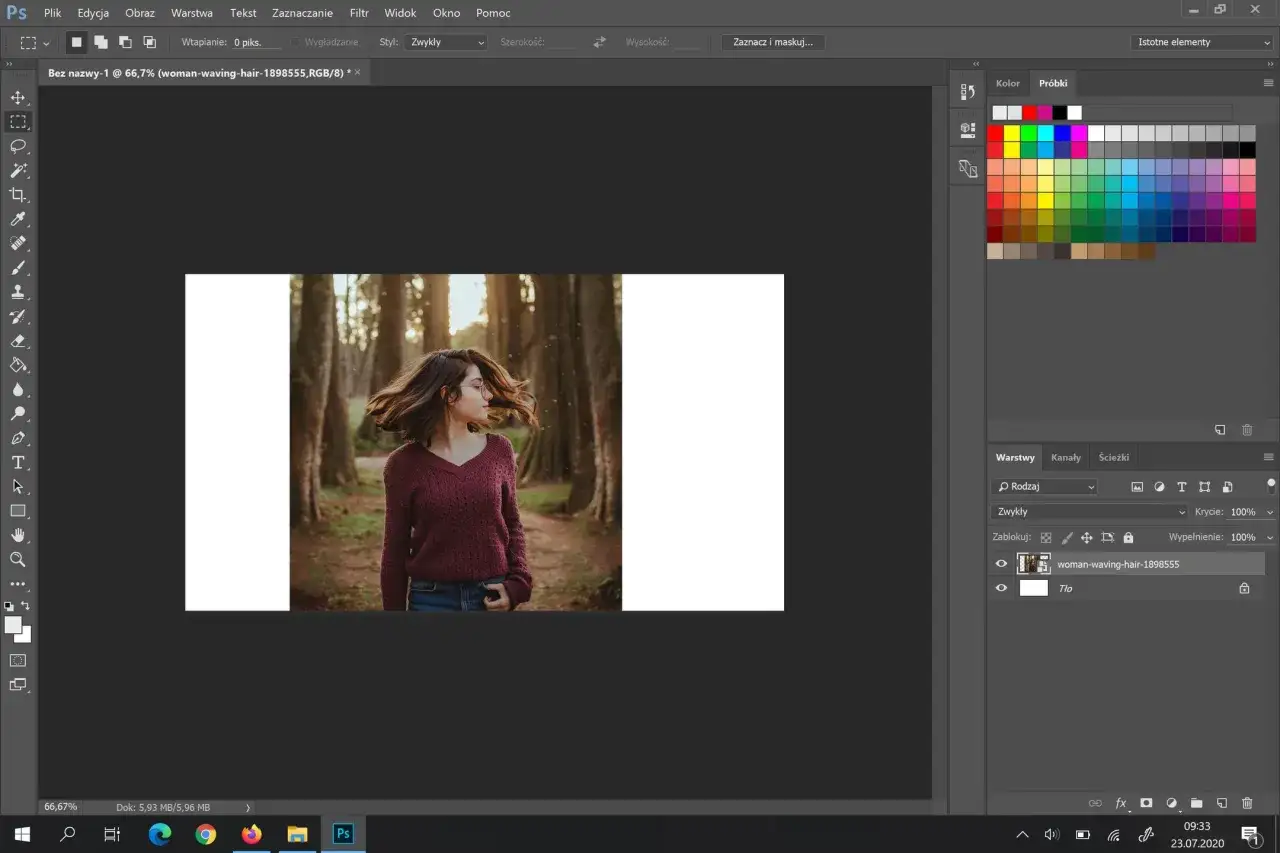Switch to the Kanały tab
Screen dimensions: 1280x853
1065,457
